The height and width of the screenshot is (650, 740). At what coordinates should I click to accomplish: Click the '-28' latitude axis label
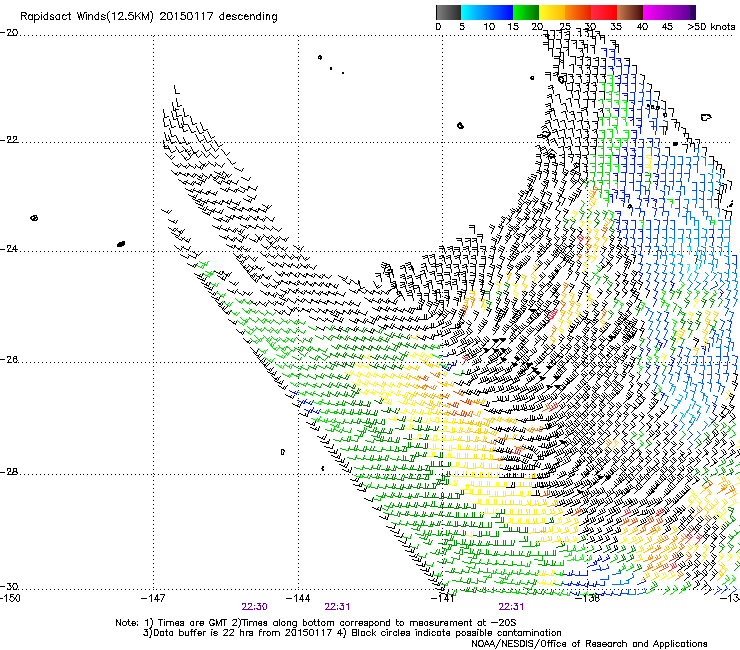(x=9, y=472)
